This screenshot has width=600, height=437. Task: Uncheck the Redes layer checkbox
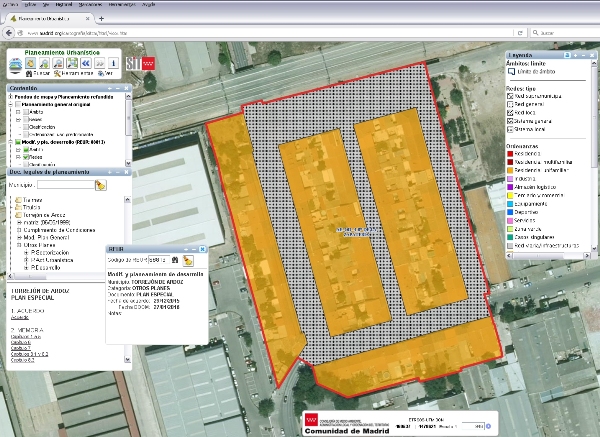pyautogui.click(x=26, y=157)
